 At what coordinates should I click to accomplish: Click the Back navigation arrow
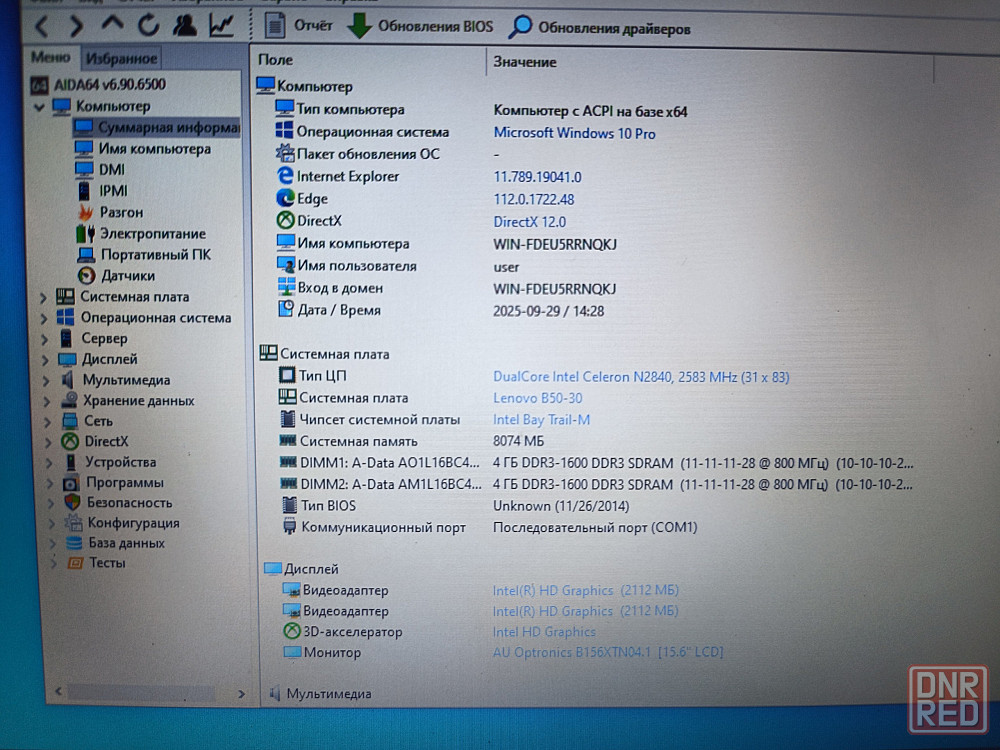(41, 26)
